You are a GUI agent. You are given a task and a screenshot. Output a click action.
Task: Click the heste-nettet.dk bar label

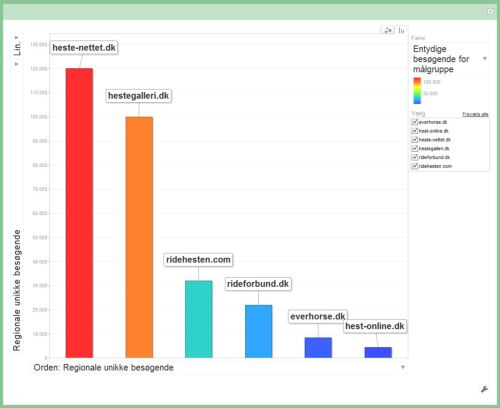(x=84, y=48)
